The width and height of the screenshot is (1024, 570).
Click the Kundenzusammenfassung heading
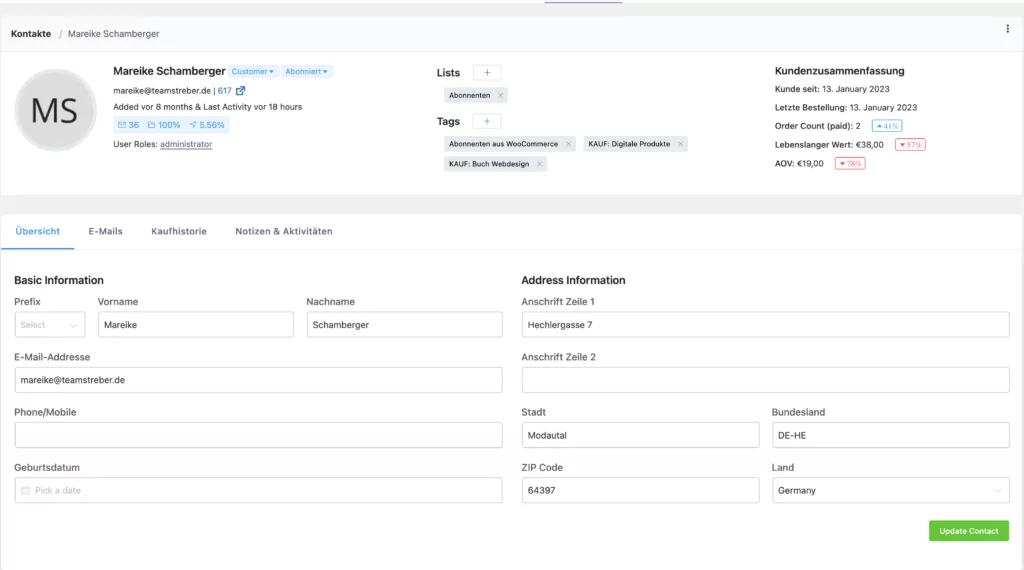[839, 71]
